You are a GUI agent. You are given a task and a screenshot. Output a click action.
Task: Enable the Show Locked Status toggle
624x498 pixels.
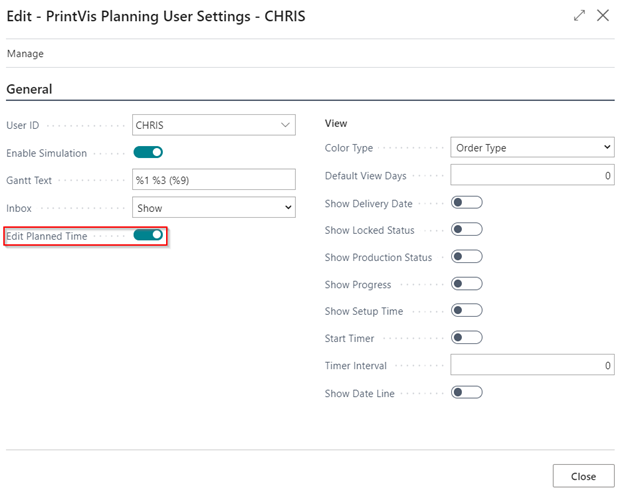[467, 229]
